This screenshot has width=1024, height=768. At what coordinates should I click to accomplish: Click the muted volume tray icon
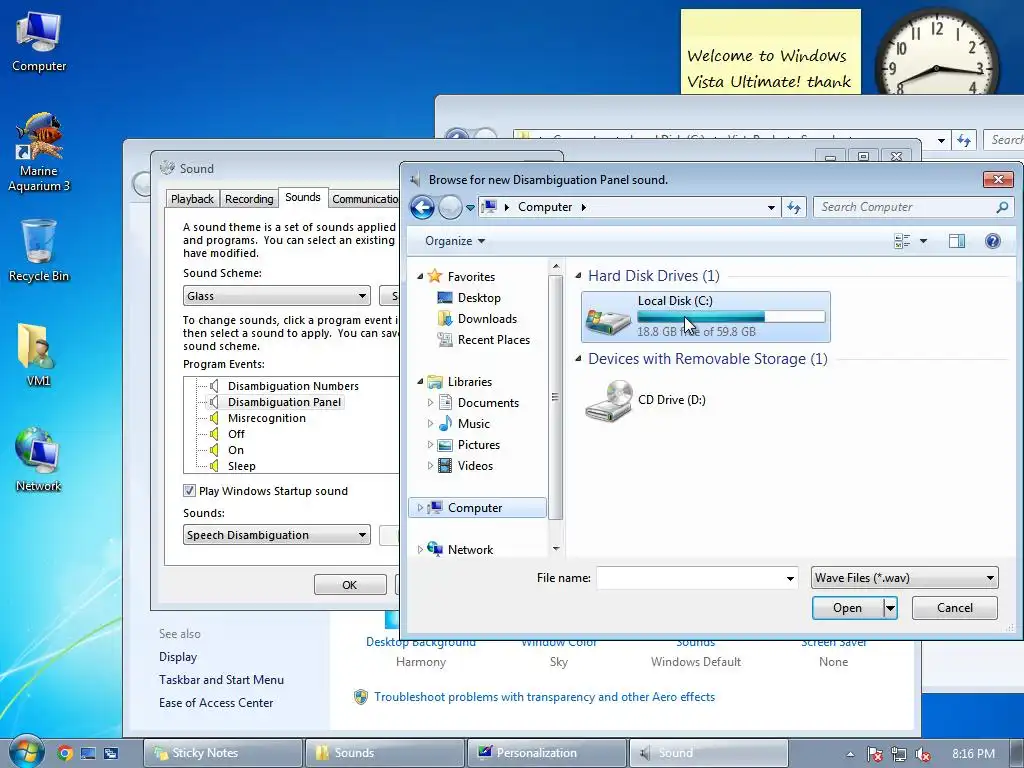click(923, 754)
